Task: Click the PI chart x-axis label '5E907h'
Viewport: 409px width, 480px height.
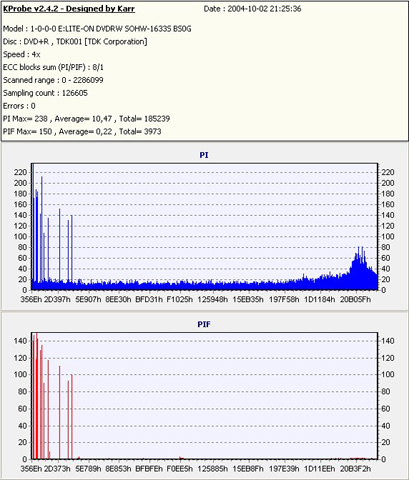Action: (88, 299)
